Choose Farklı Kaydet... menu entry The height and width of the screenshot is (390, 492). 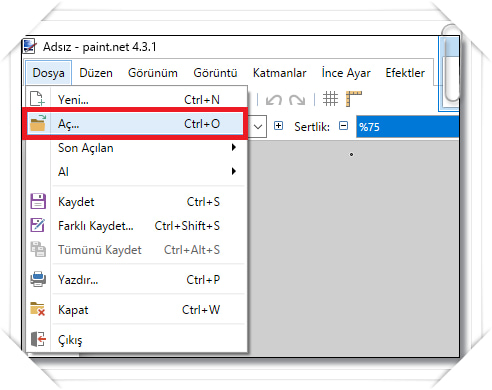click(x=135, y=226)
